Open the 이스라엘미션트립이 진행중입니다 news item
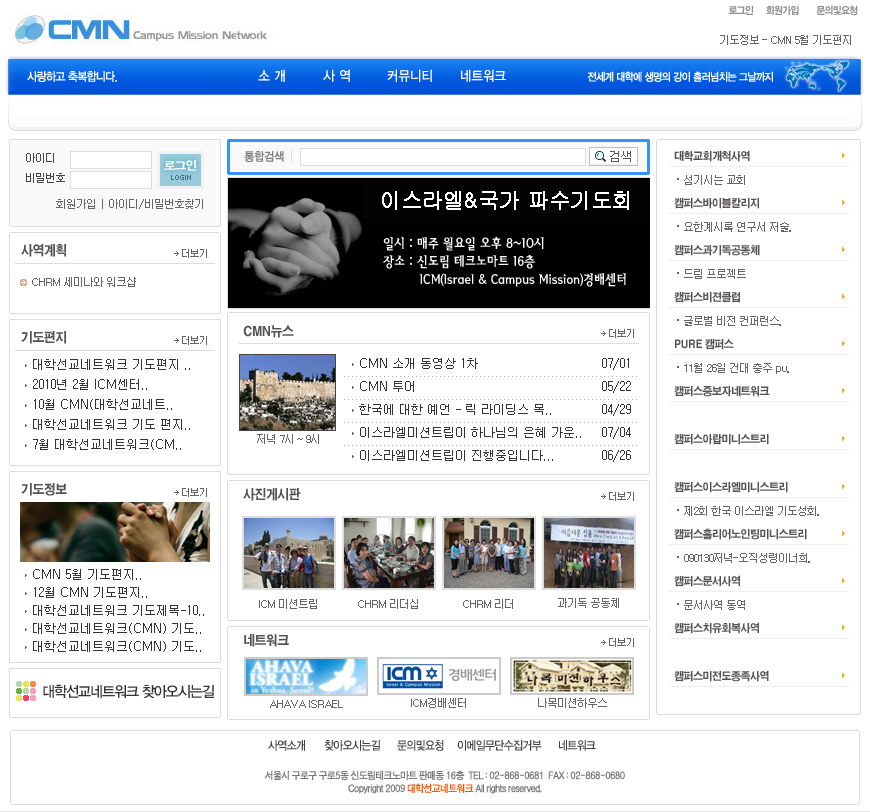Screen dimensions: 870x812 point(456,456)
